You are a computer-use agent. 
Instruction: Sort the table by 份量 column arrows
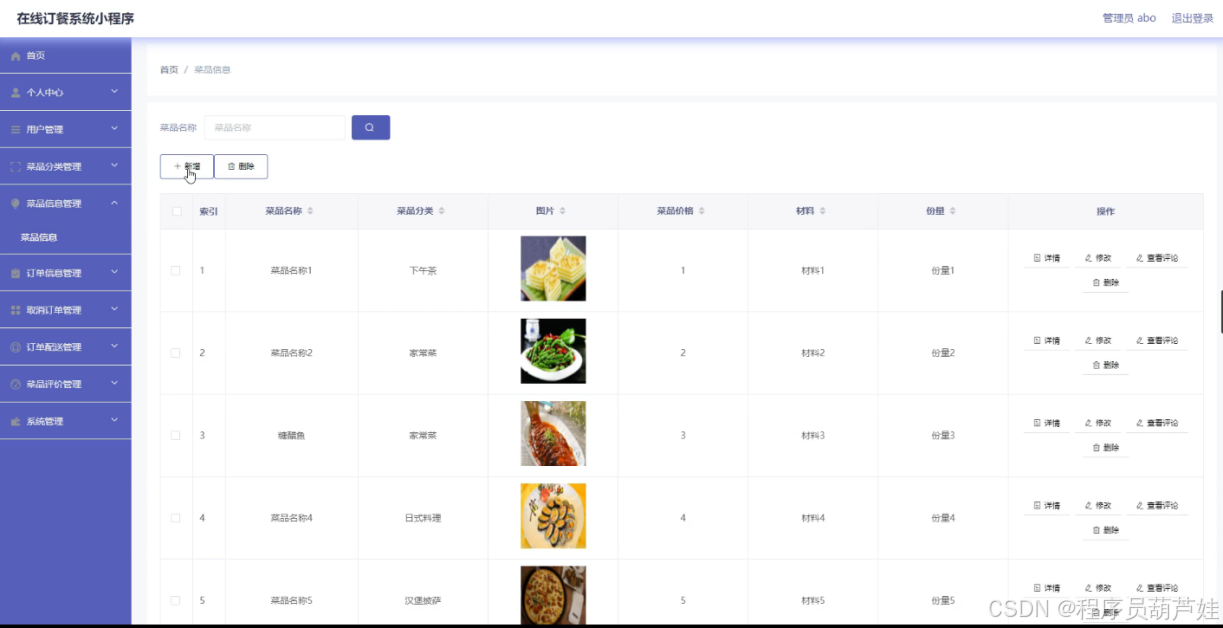[952, 211]
